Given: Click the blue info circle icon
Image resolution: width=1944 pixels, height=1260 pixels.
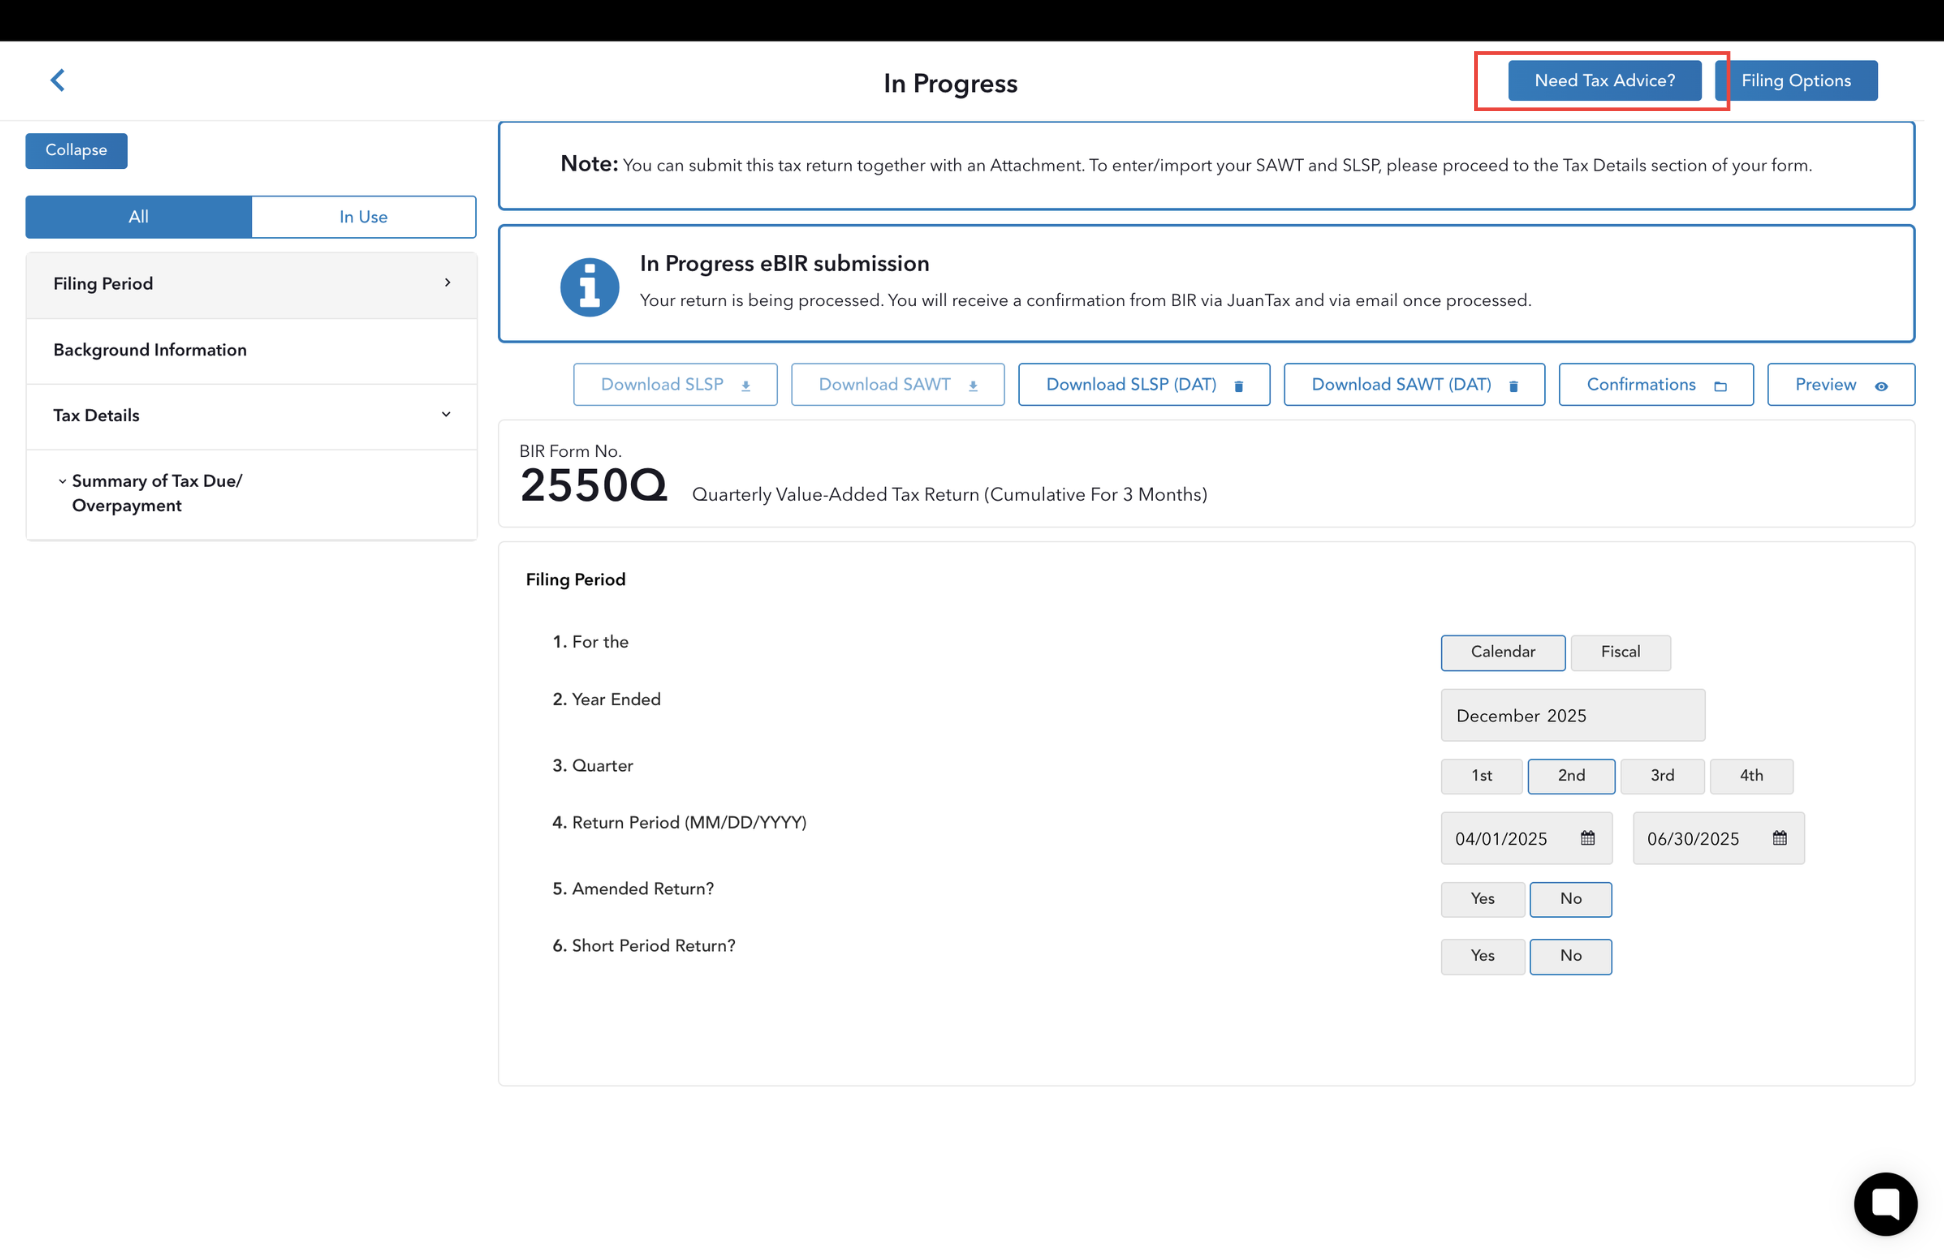Looking at the screenshot, I should pyautogui.click(x=589, y=287).
